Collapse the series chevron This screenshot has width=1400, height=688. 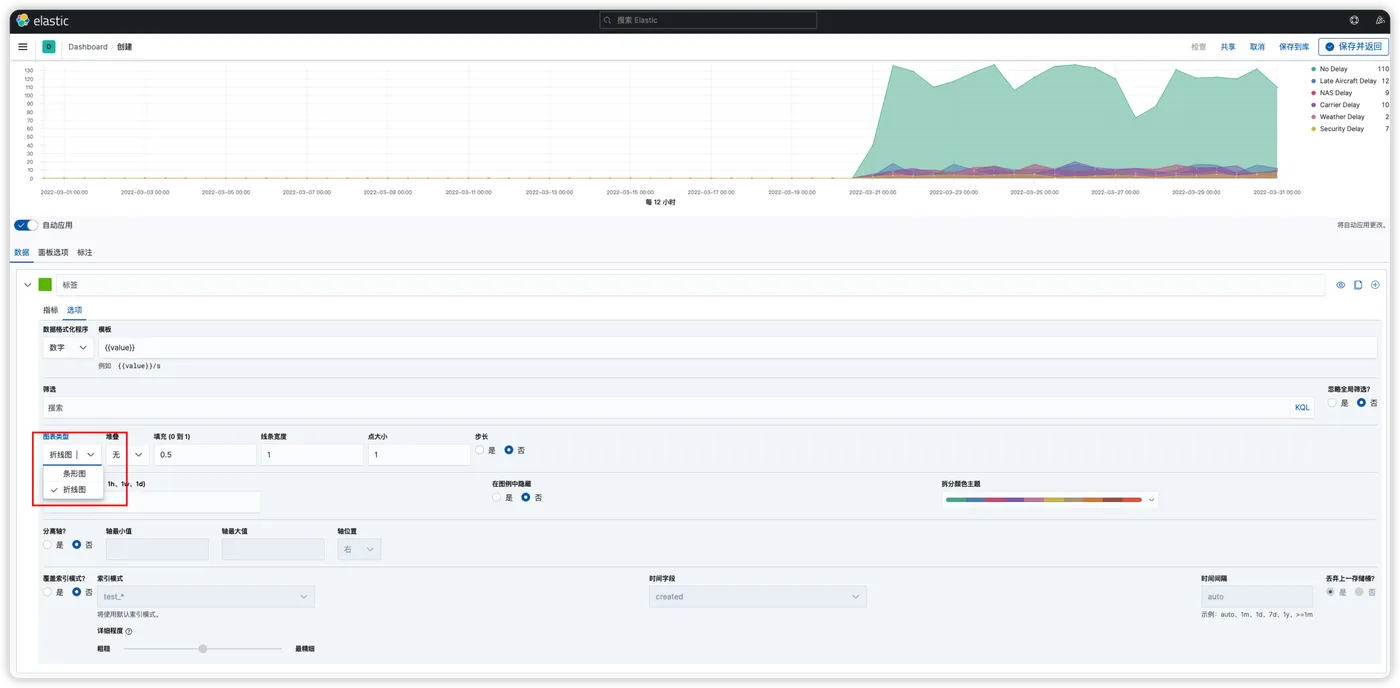27,285
